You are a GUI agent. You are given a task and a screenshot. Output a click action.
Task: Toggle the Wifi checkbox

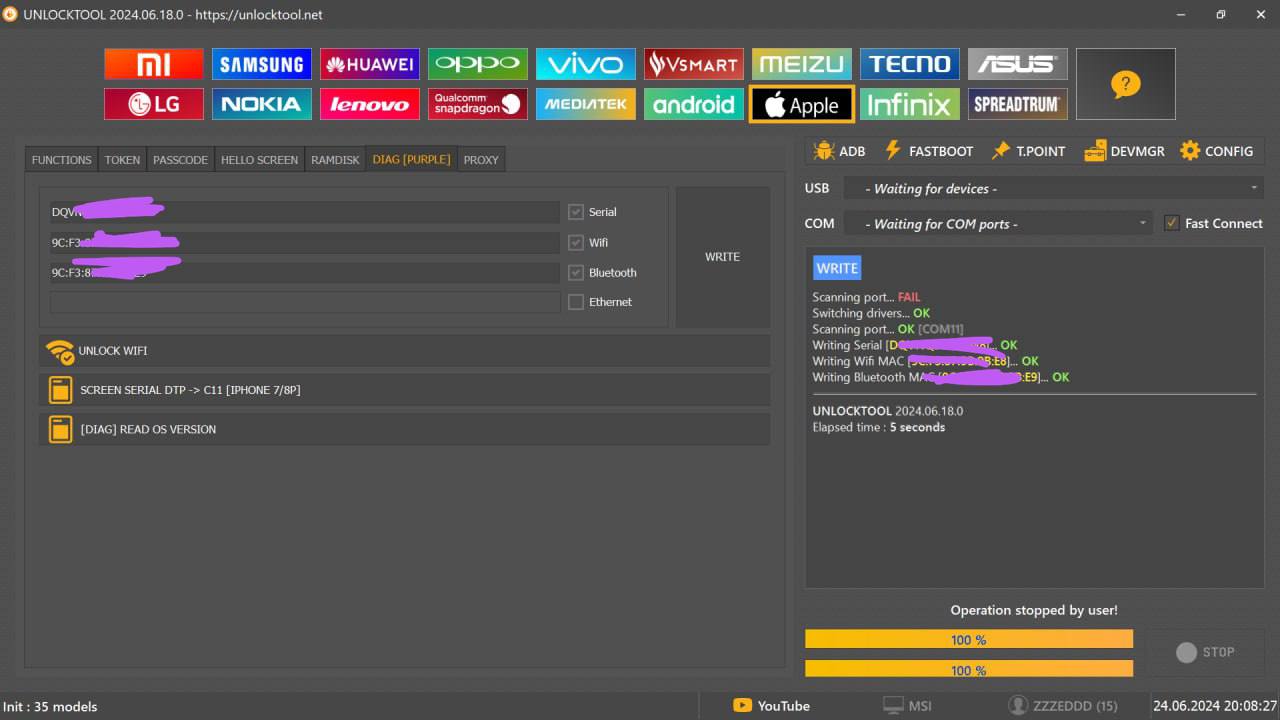pyautogui.click(x=576, y=242)
